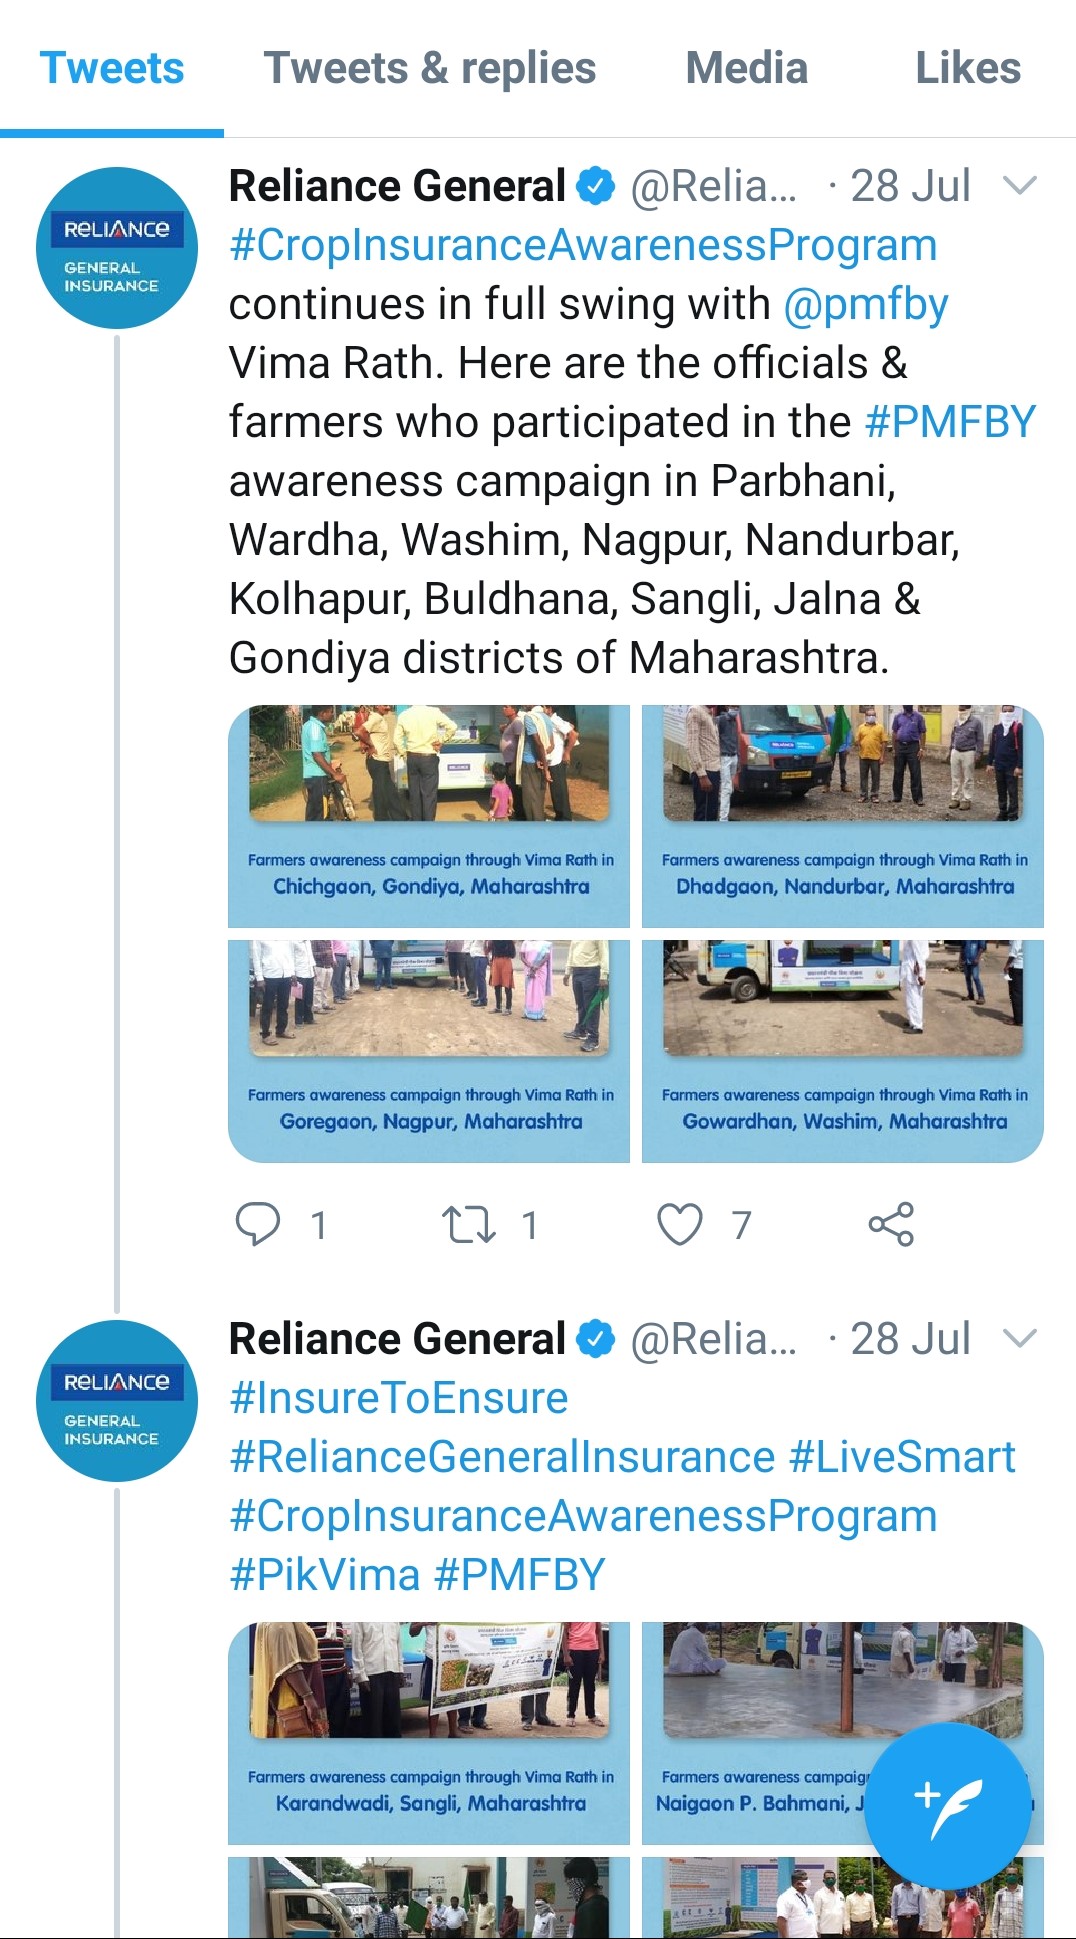
Task: Open the Media tab
Action: [746, 69]
